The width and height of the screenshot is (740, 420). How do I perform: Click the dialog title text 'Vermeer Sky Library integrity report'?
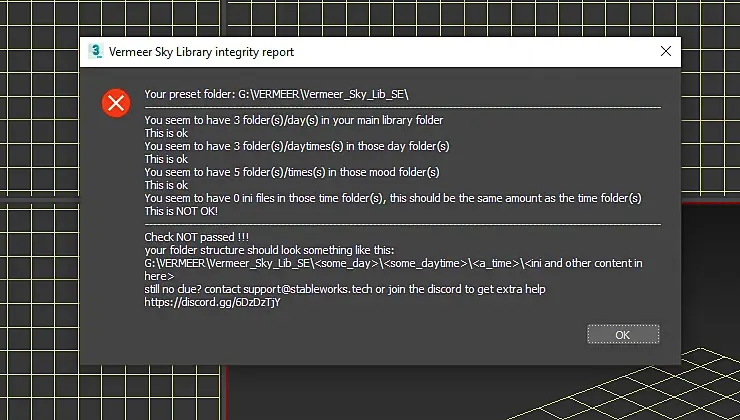coord(202,51)
